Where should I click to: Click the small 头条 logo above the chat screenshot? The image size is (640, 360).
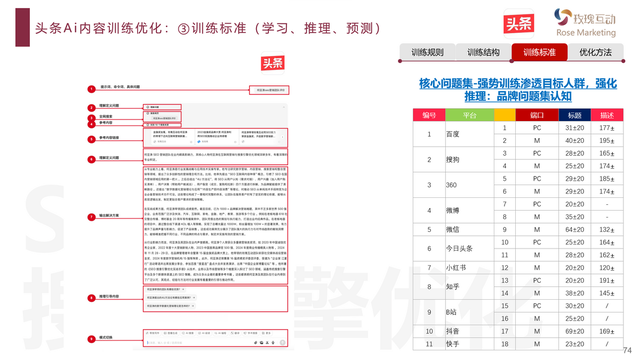tap(273, 63)
